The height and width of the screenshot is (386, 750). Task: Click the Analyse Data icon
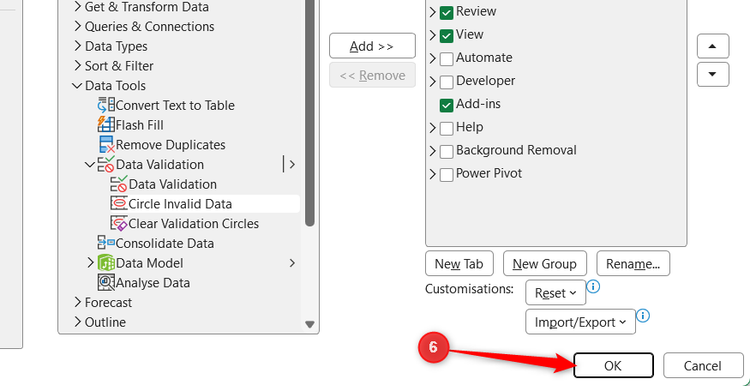106,283
